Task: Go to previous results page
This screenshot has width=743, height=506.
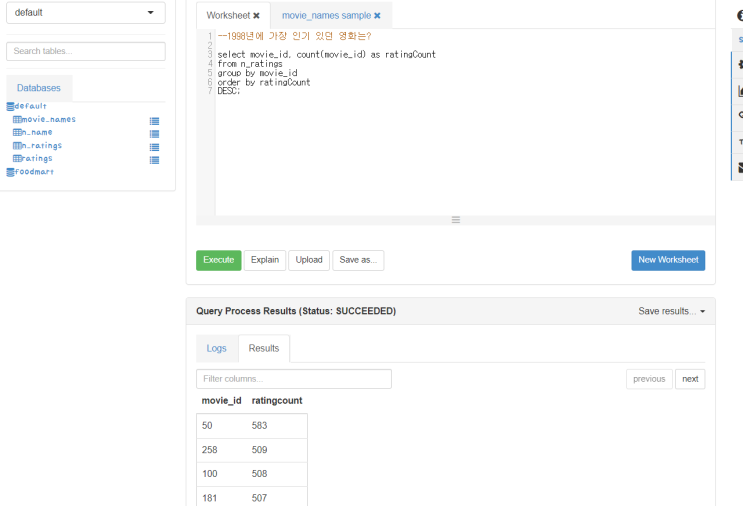Action: [649, 379]
